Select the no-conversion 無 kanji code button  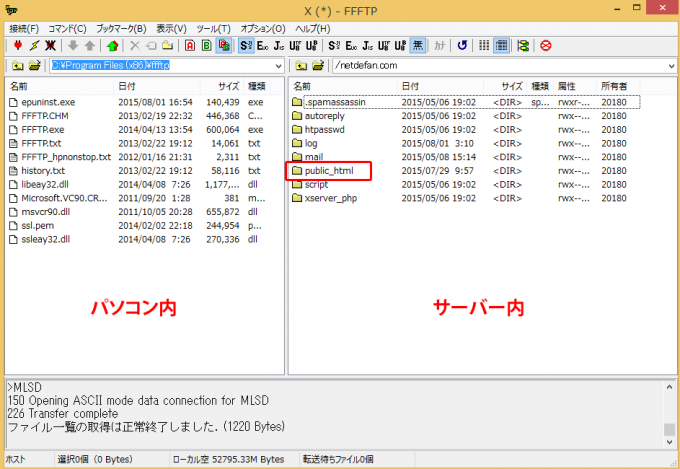click(x=418, y=45)
